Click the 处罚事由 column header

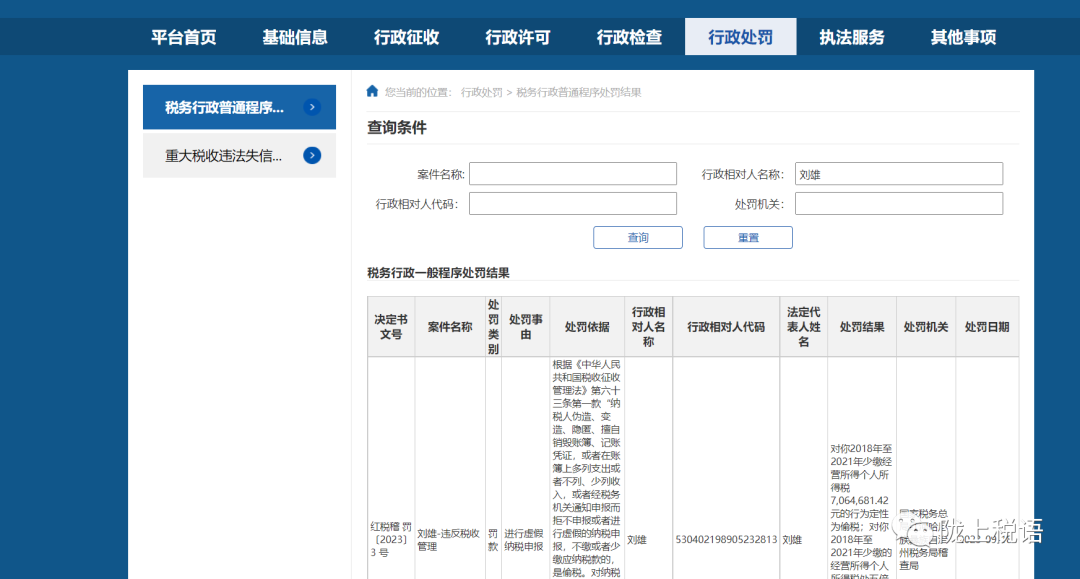(526, 327)
